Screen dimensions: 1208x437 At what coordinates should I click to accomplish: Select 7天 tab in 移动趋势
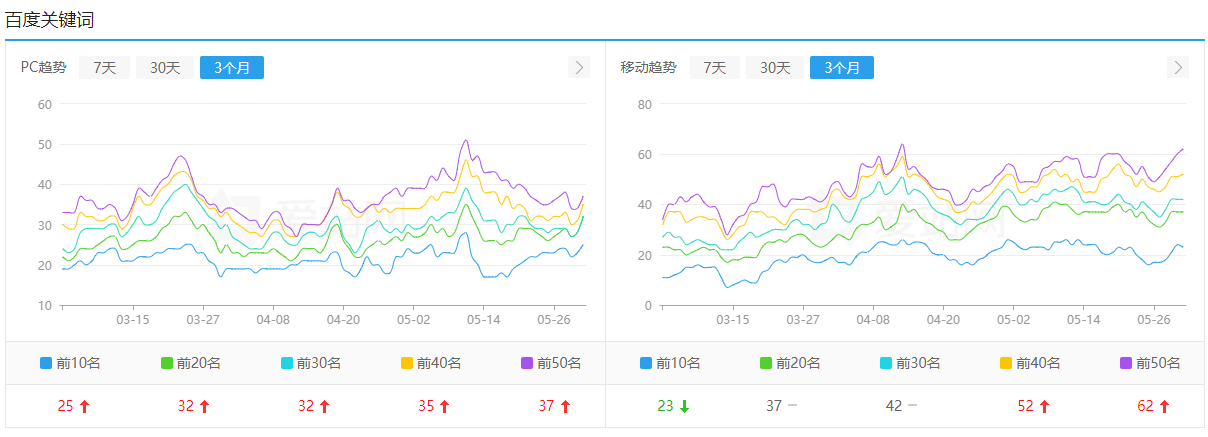[714, 68]
